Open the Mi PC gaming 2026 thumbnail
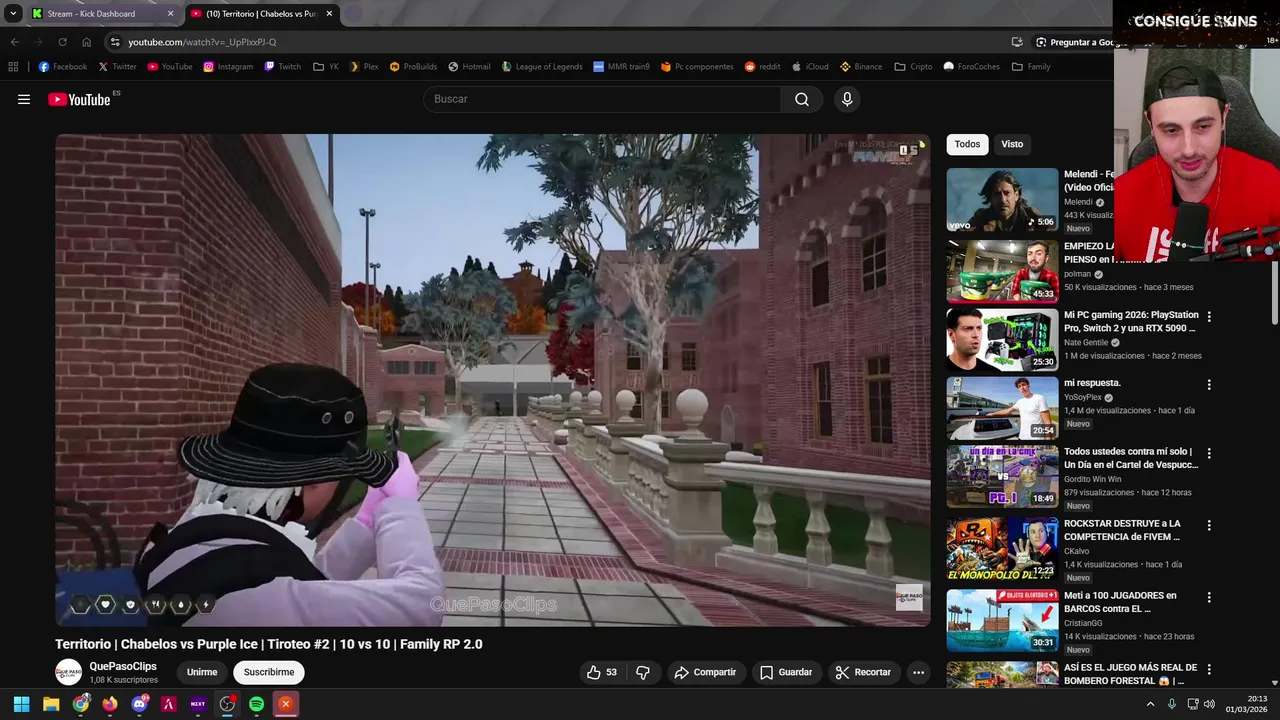Screen dimensions: 1280x720 click(x=1002, y=340)
